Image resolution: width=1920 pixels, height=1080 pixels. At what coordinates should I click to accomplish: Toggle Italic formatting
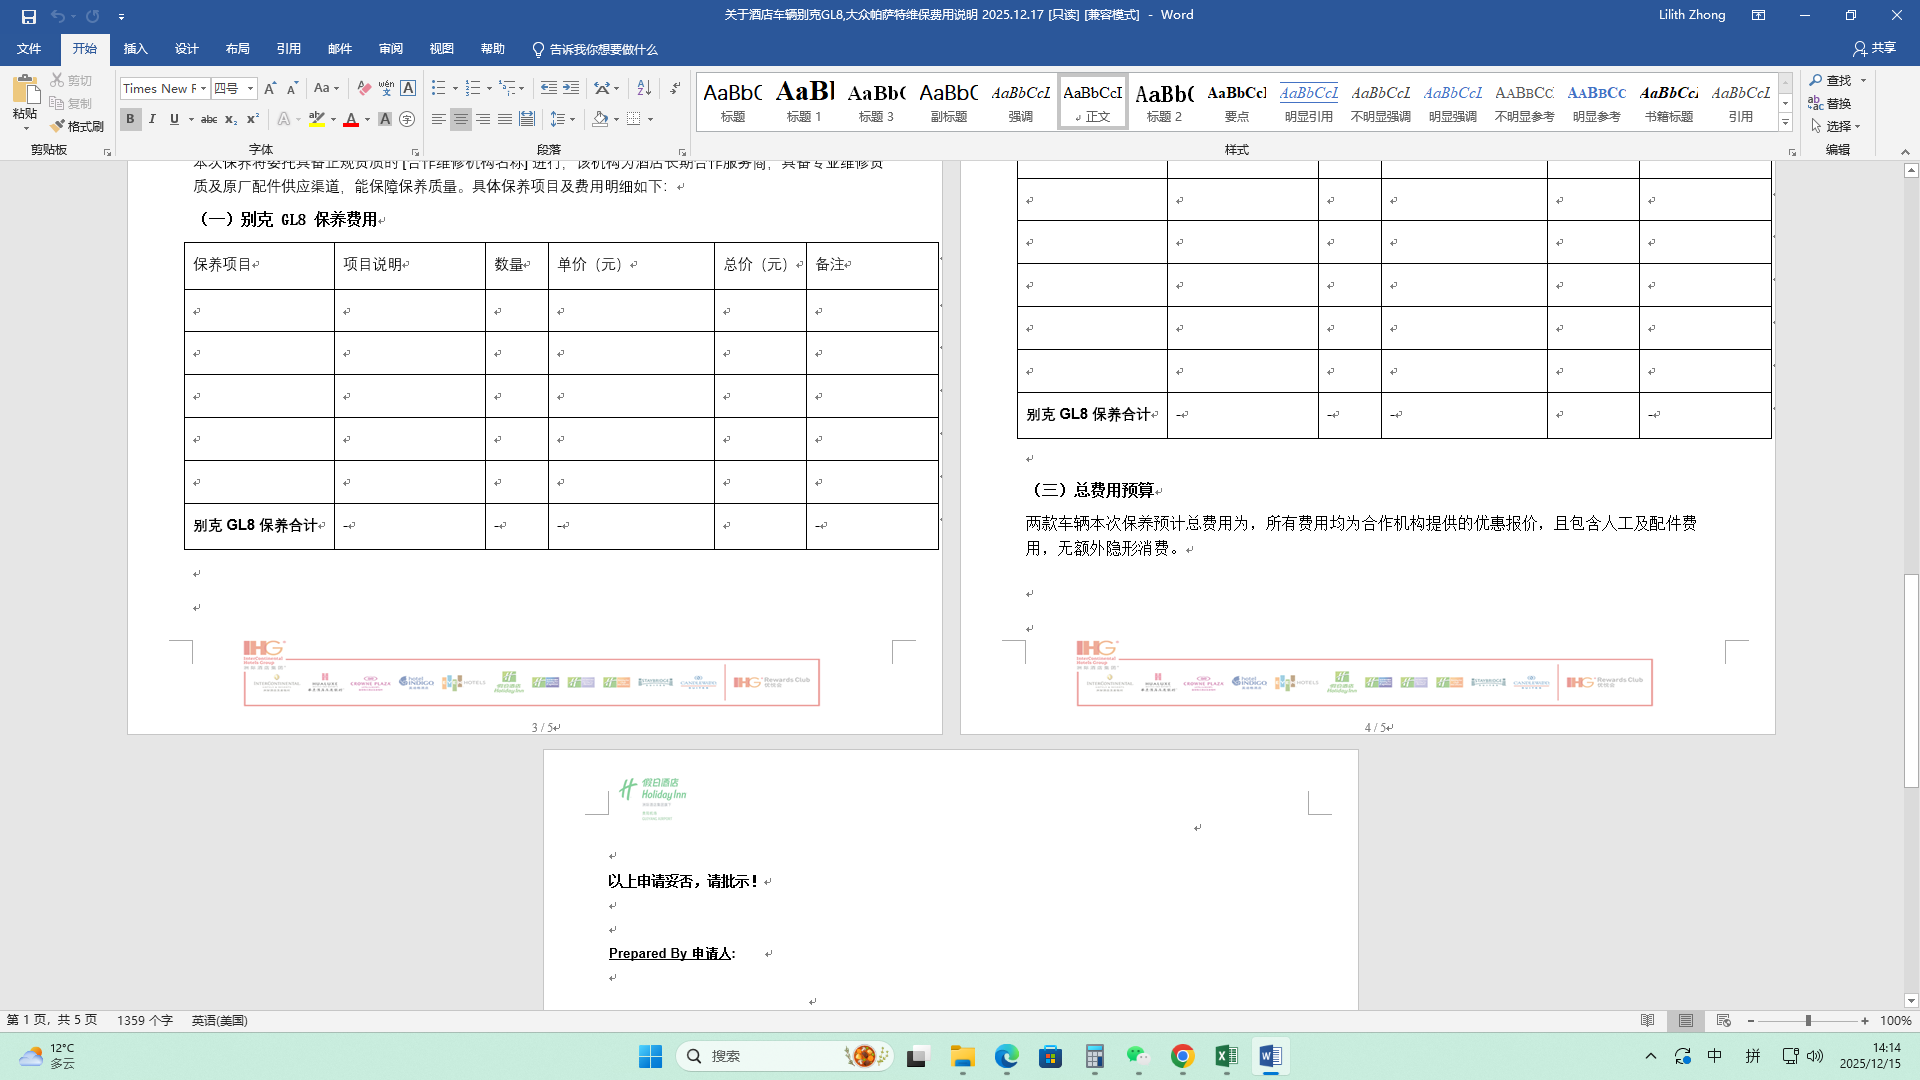coord(152,119)
